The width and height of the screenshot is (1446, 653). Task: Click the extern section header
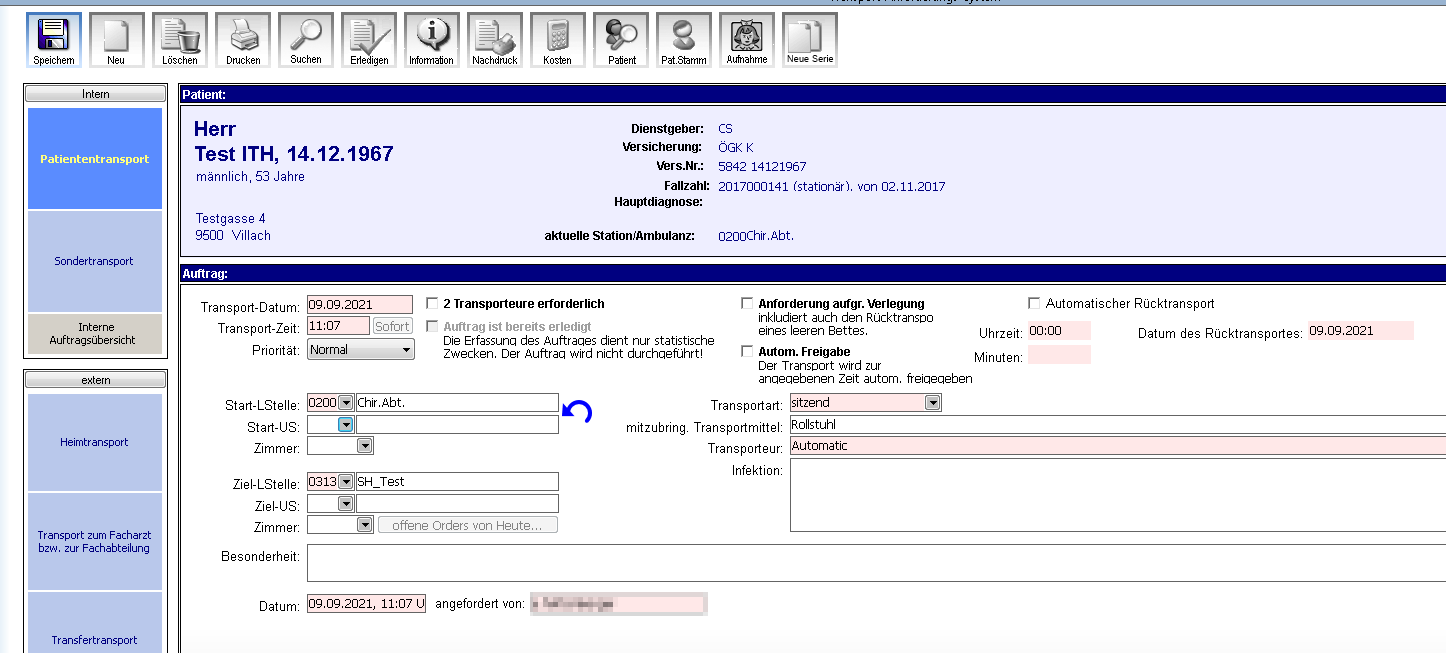click(x=96, y=380)
